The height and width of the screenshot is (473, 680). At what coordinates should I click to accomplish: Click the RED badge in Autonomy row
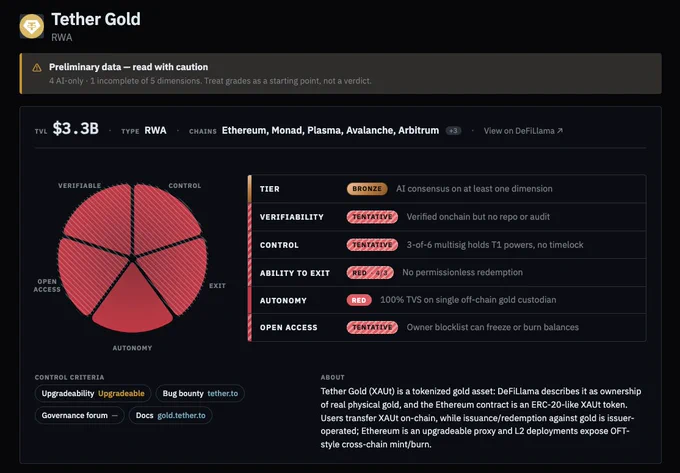pos(359,300)
